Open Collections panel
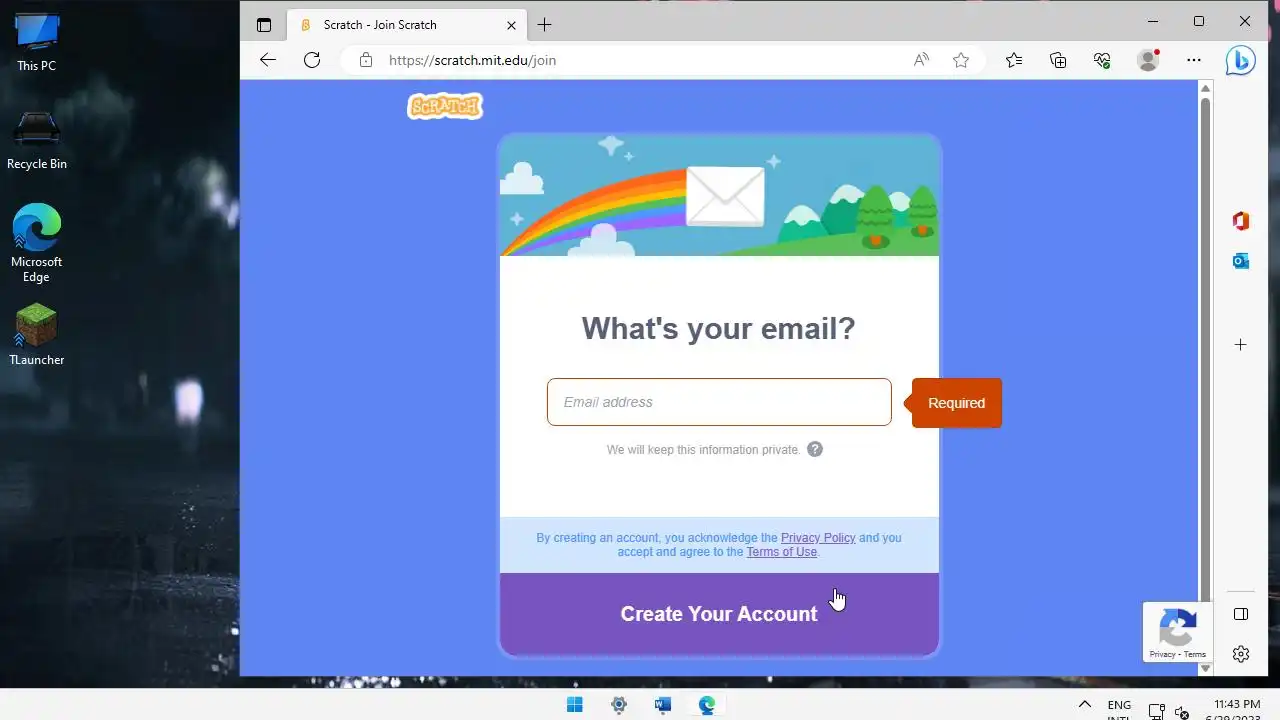 pyautogui.click(x=1058, y=60)
